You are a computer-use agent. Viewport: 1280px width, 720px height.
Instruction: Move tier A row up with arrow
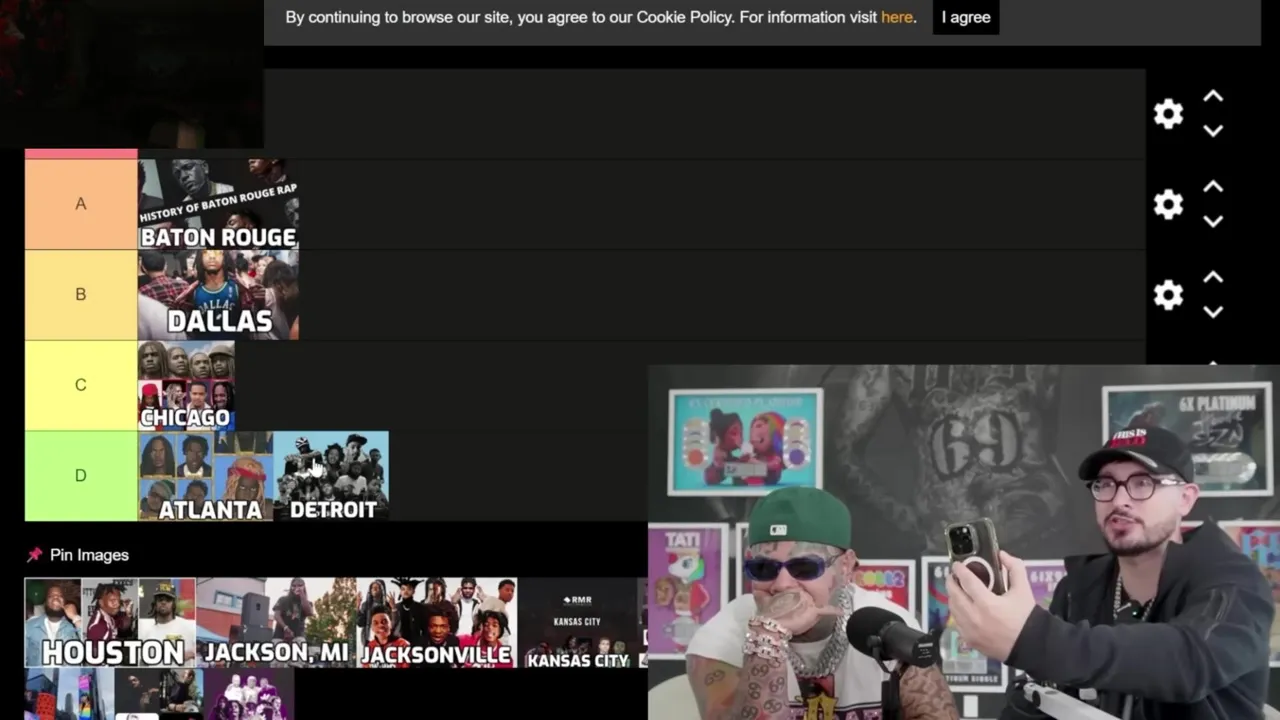[1213, 187]
